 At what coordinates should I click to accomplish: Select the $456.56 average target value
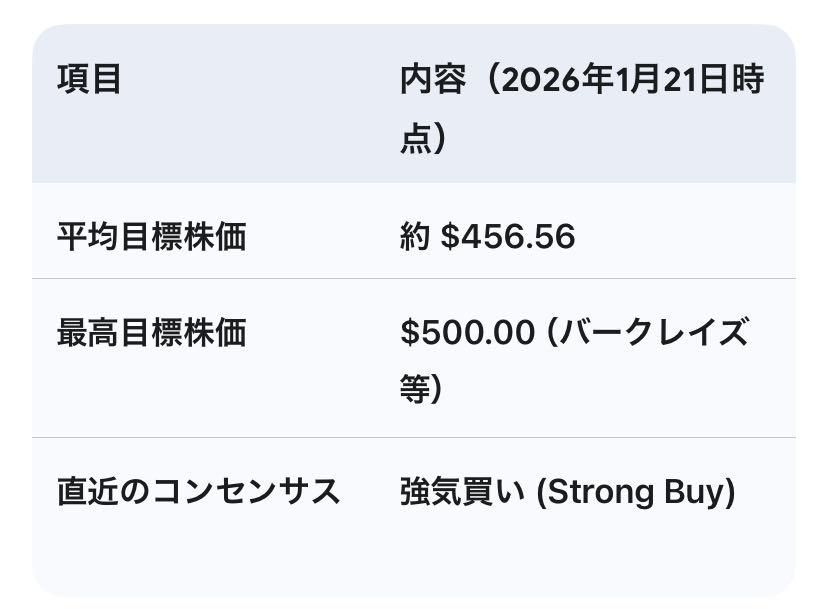click(x=507, y=237)
